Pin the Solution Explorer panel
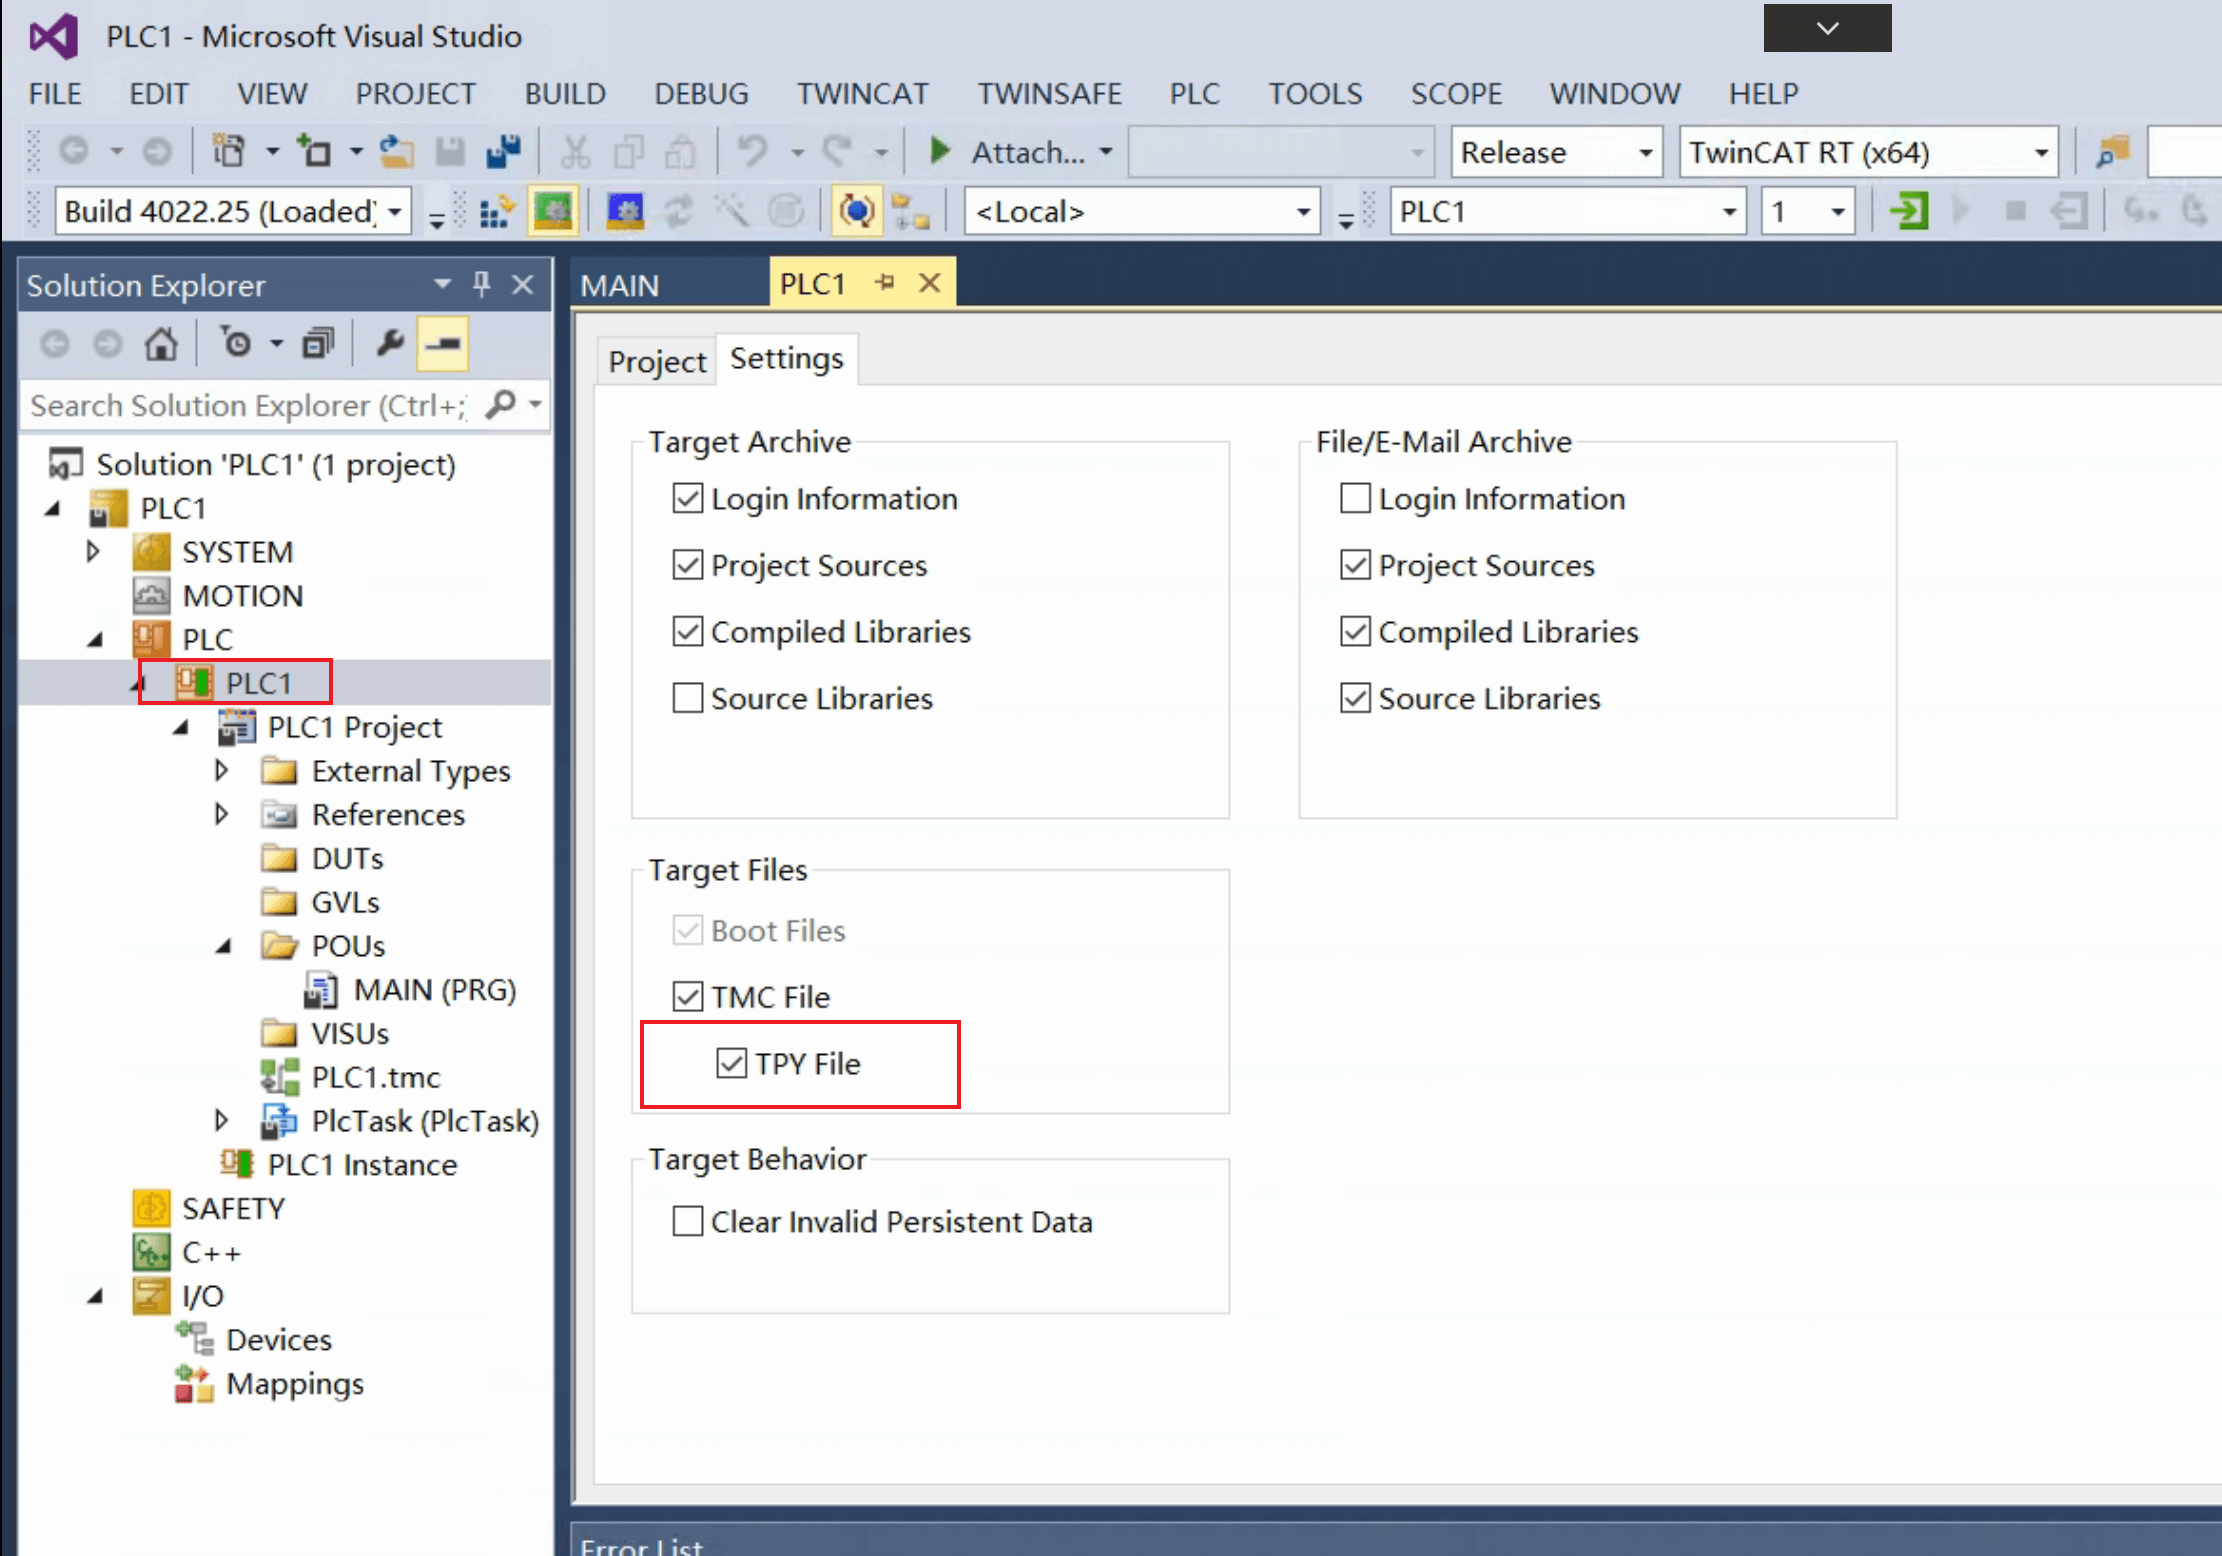The width and height of the screenshot is (2222, 1556). [482, 285]
